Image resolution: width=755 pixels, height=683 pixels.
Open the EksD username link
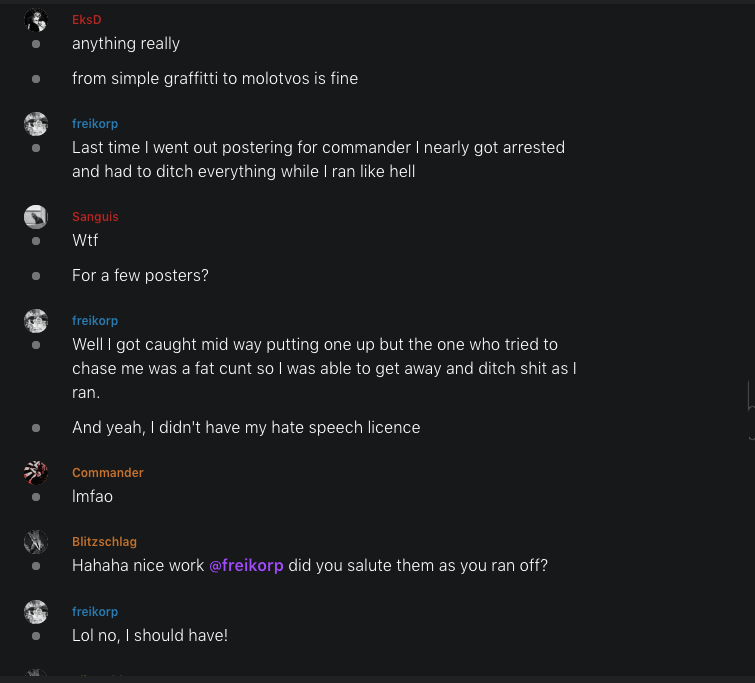coord(87,20)
